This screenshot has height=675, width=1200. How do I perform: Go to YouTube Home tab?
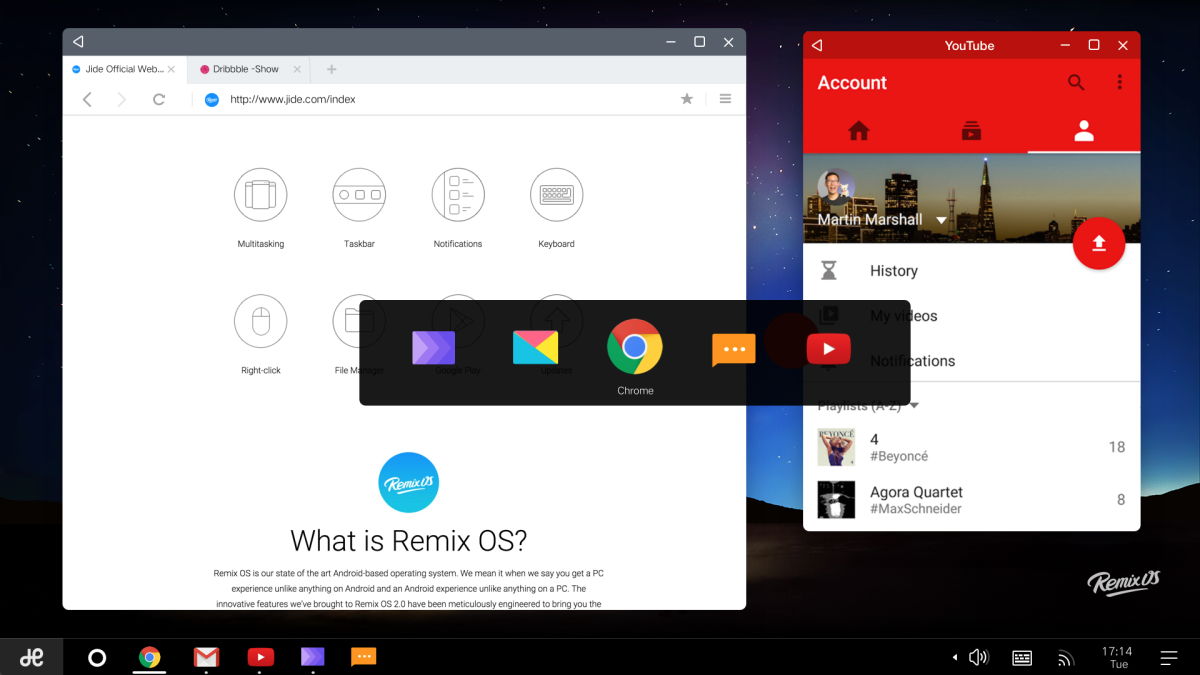click(858, 131)
